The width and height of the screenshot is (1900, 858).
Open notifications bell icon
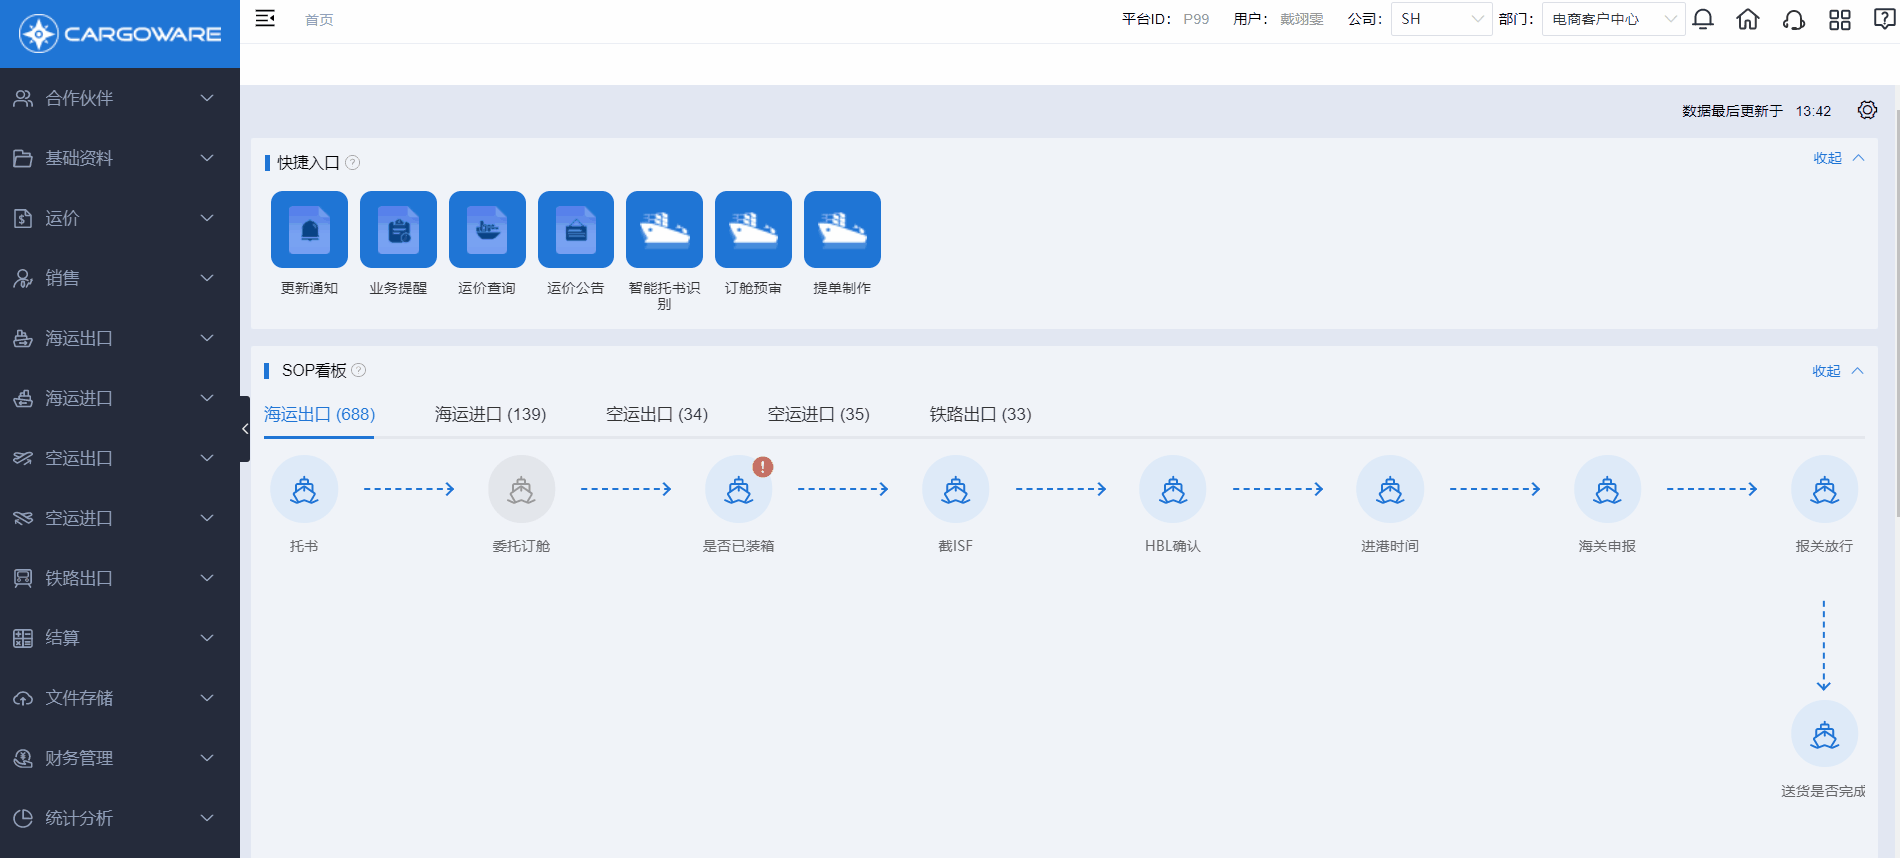1703,19
